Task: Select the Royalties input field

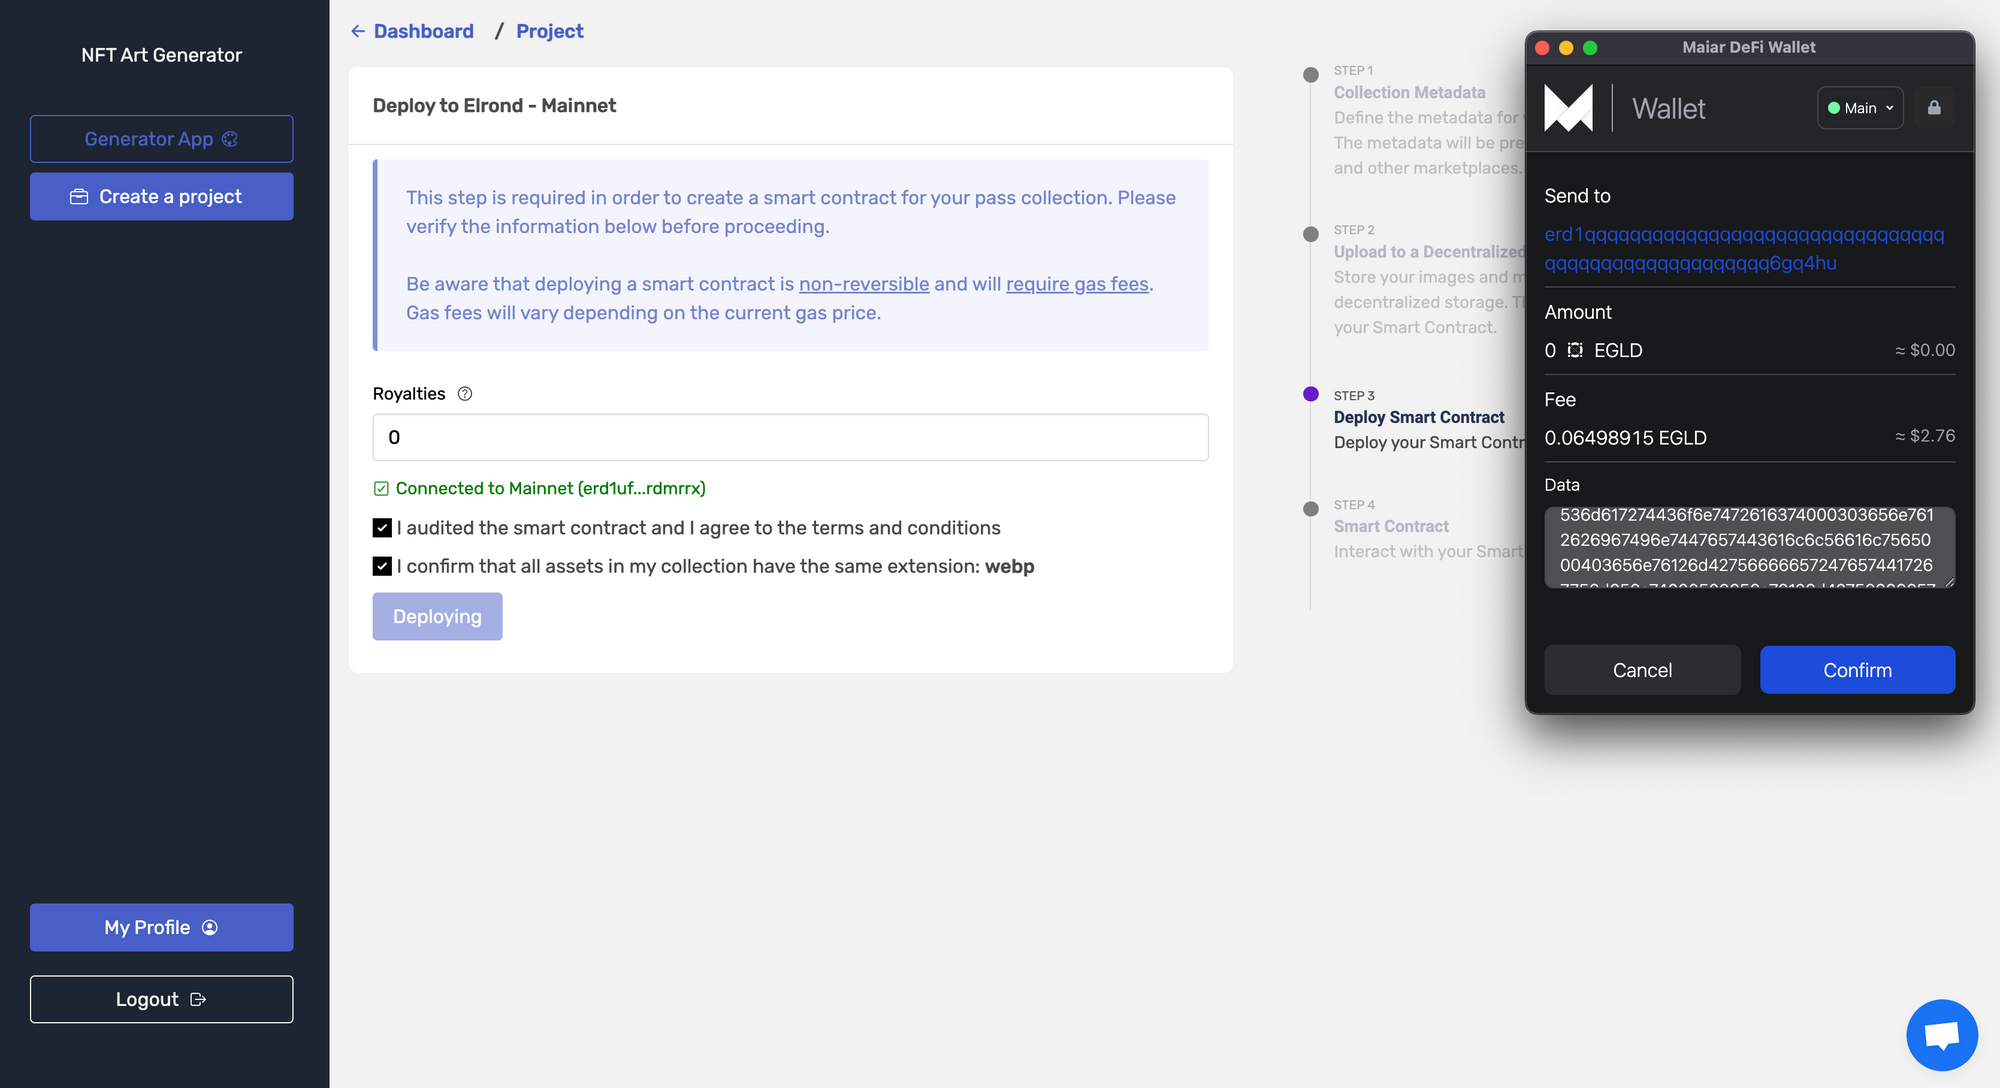Action: (790, 437)
